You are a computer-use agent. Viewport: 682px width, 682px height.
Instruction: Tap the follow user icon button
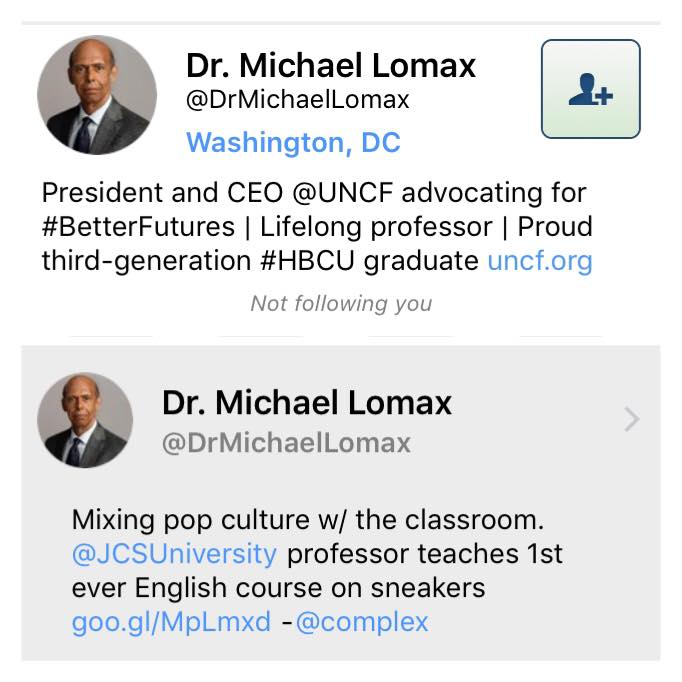coord(590,89)
